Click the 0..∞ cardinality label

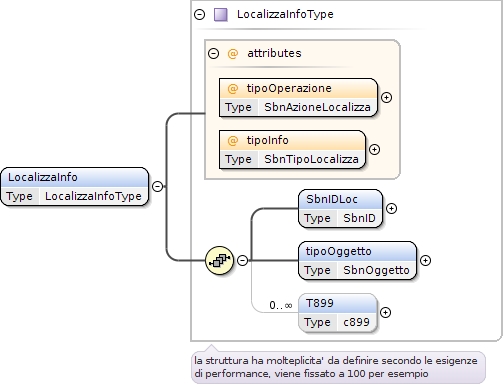[281, 305]
